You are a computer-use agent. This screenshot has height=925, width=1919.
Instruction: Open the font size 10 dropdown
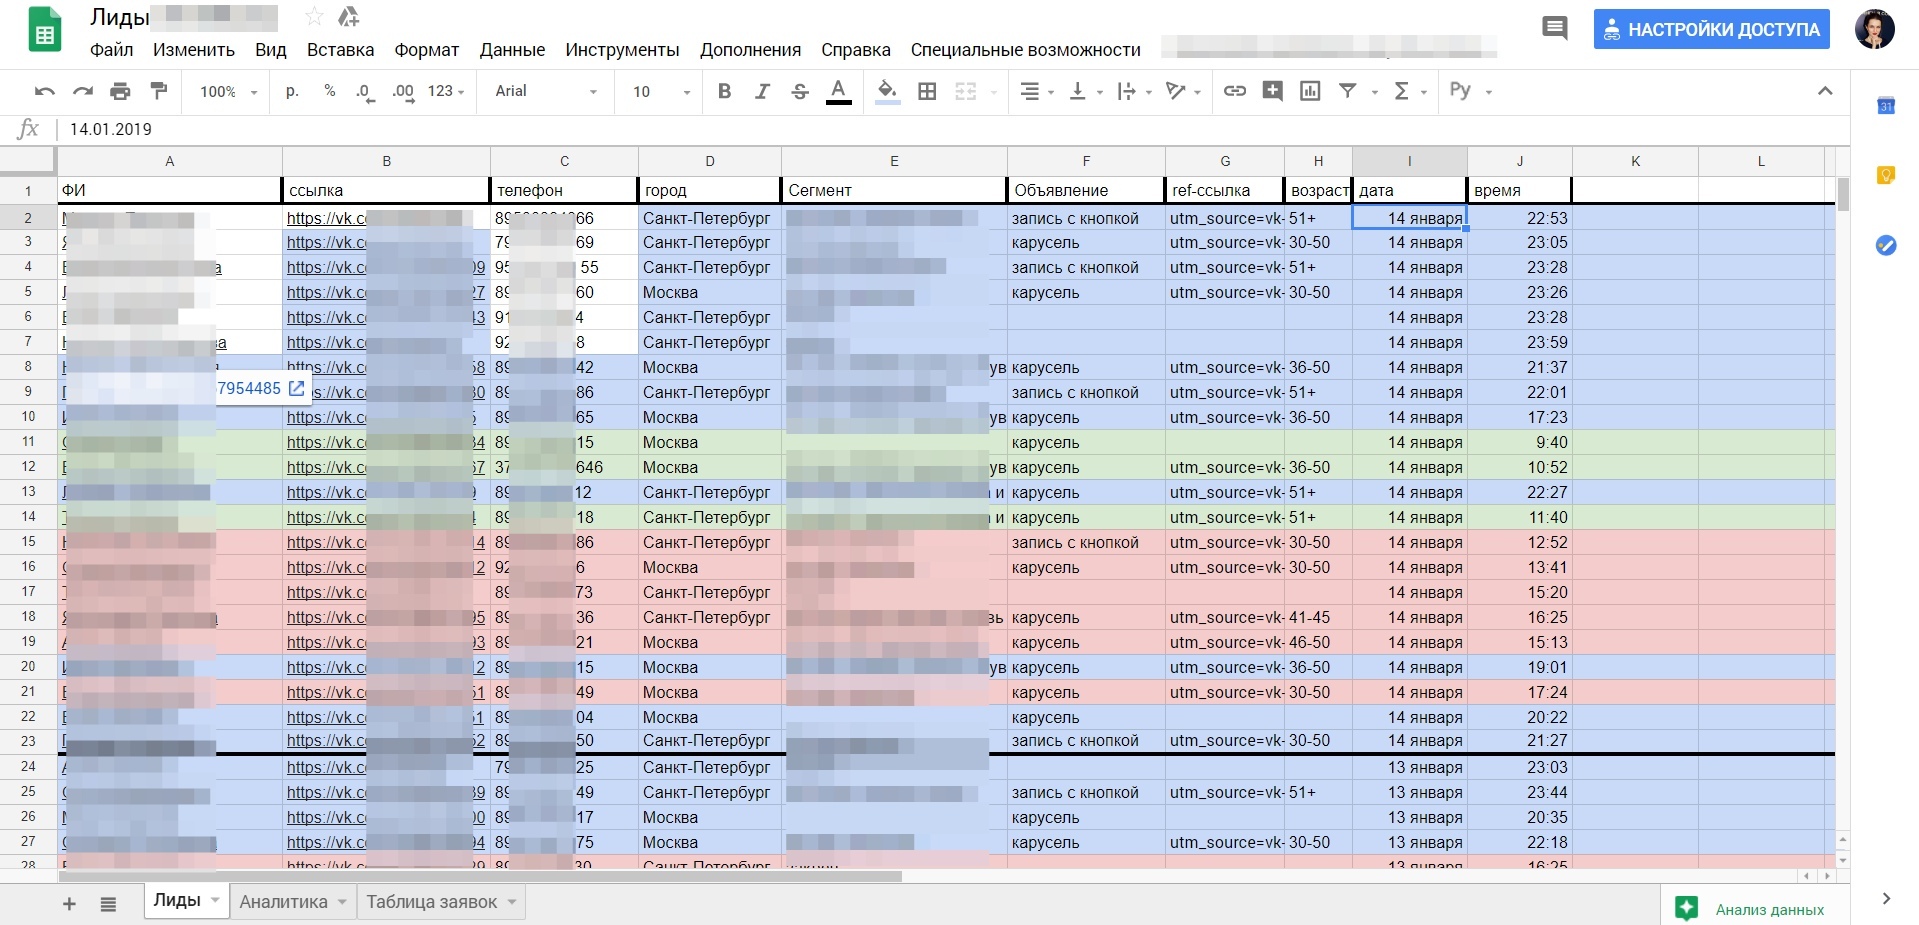coord(661,91)
